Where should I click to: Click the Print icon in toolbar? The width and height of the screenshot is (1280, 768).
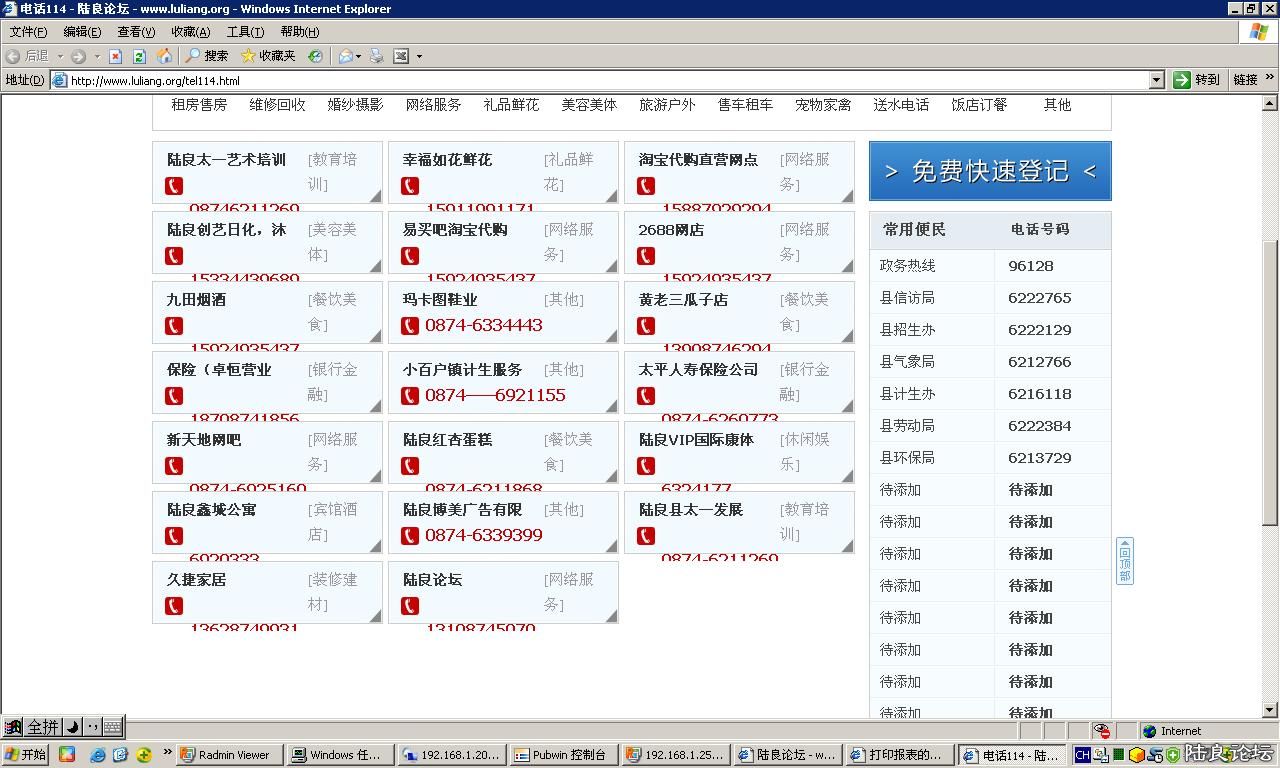point(377,56)
